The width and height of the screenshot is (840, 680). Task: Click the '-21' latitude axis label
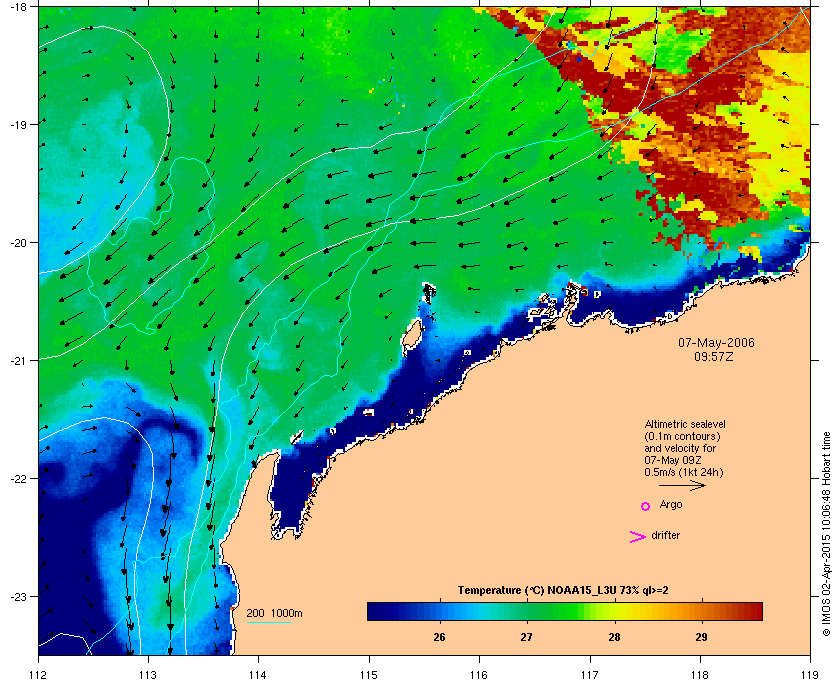18,360
